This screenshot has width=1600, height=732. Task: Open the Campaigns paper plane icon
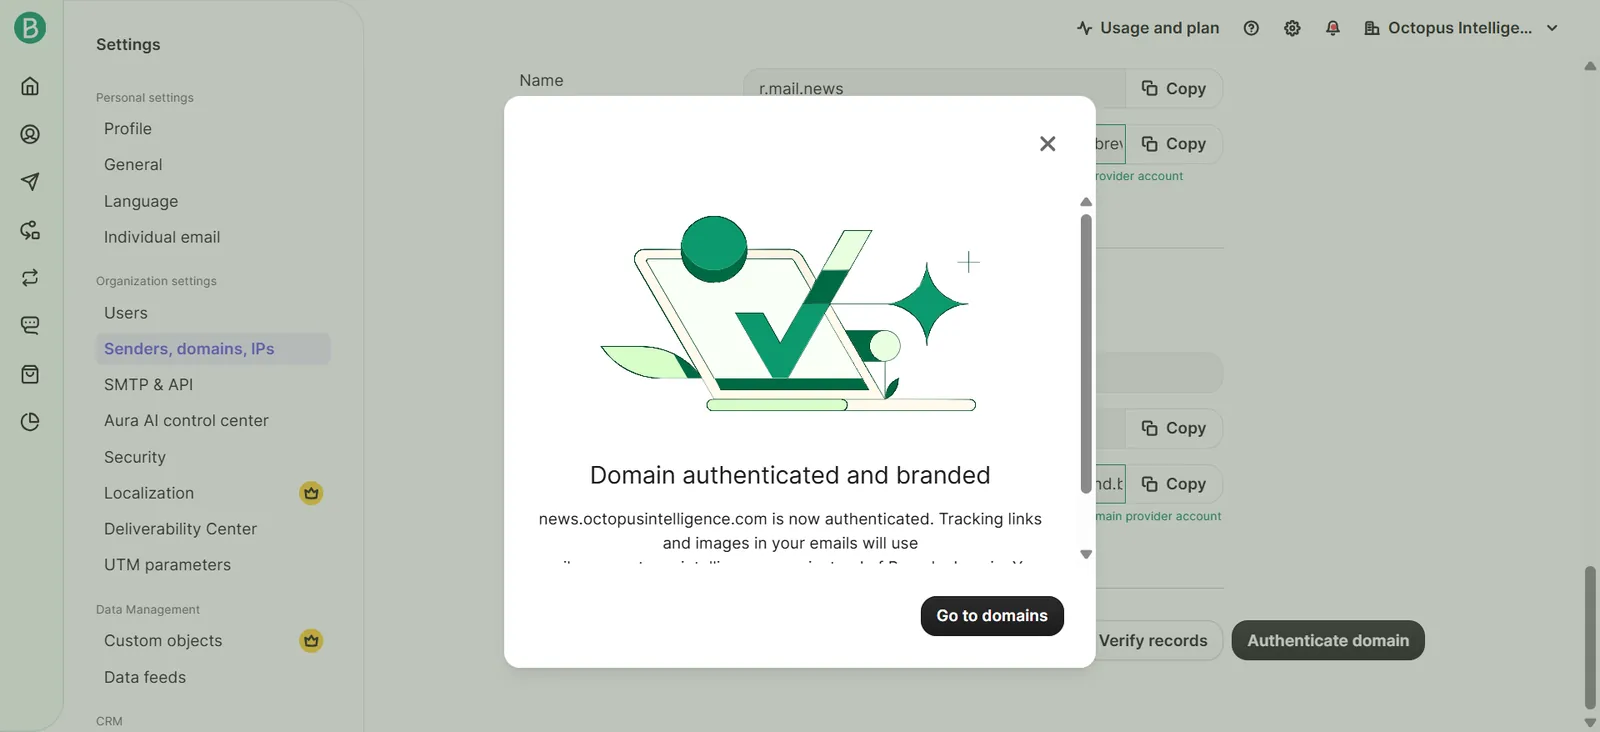click(30, 182)
